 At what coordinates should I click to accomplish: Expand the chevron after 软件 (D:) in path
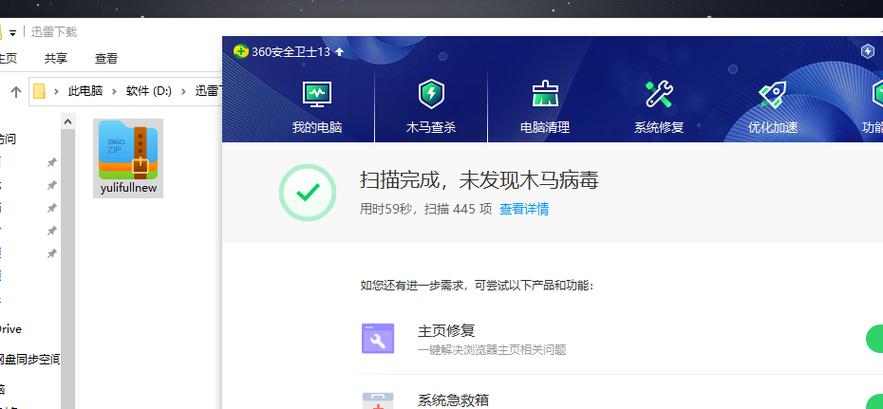click(x=183, y=91)
